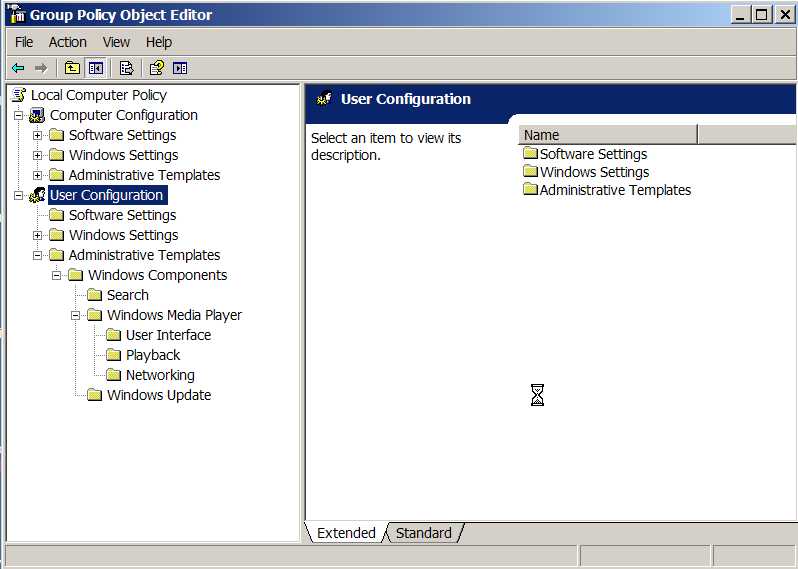Select the Windows Media Player label
The width and height of the screenshot is (798, 569).
175,315
